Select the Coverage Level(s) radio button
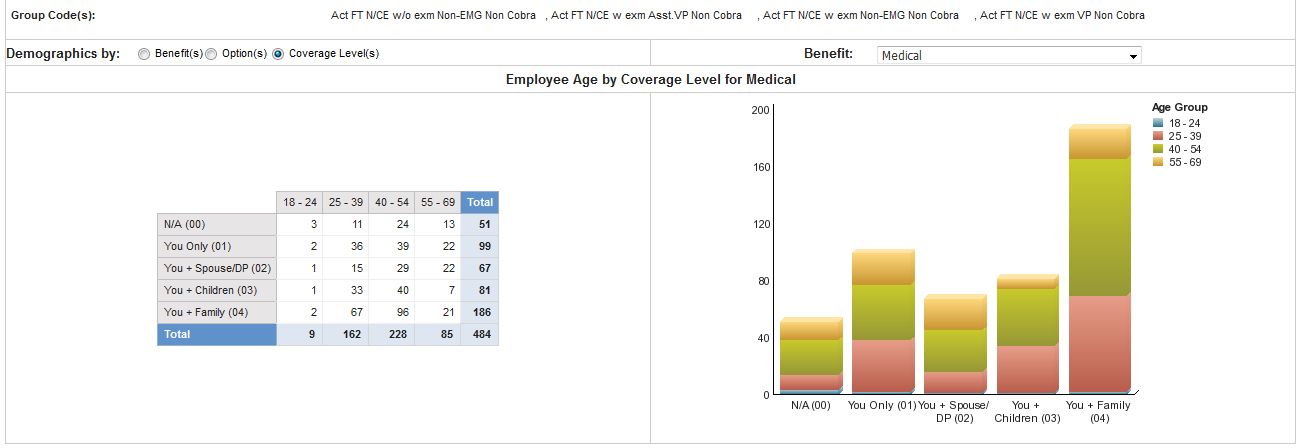Viewport: 1300px width, 448px height. tap(278, 54)
